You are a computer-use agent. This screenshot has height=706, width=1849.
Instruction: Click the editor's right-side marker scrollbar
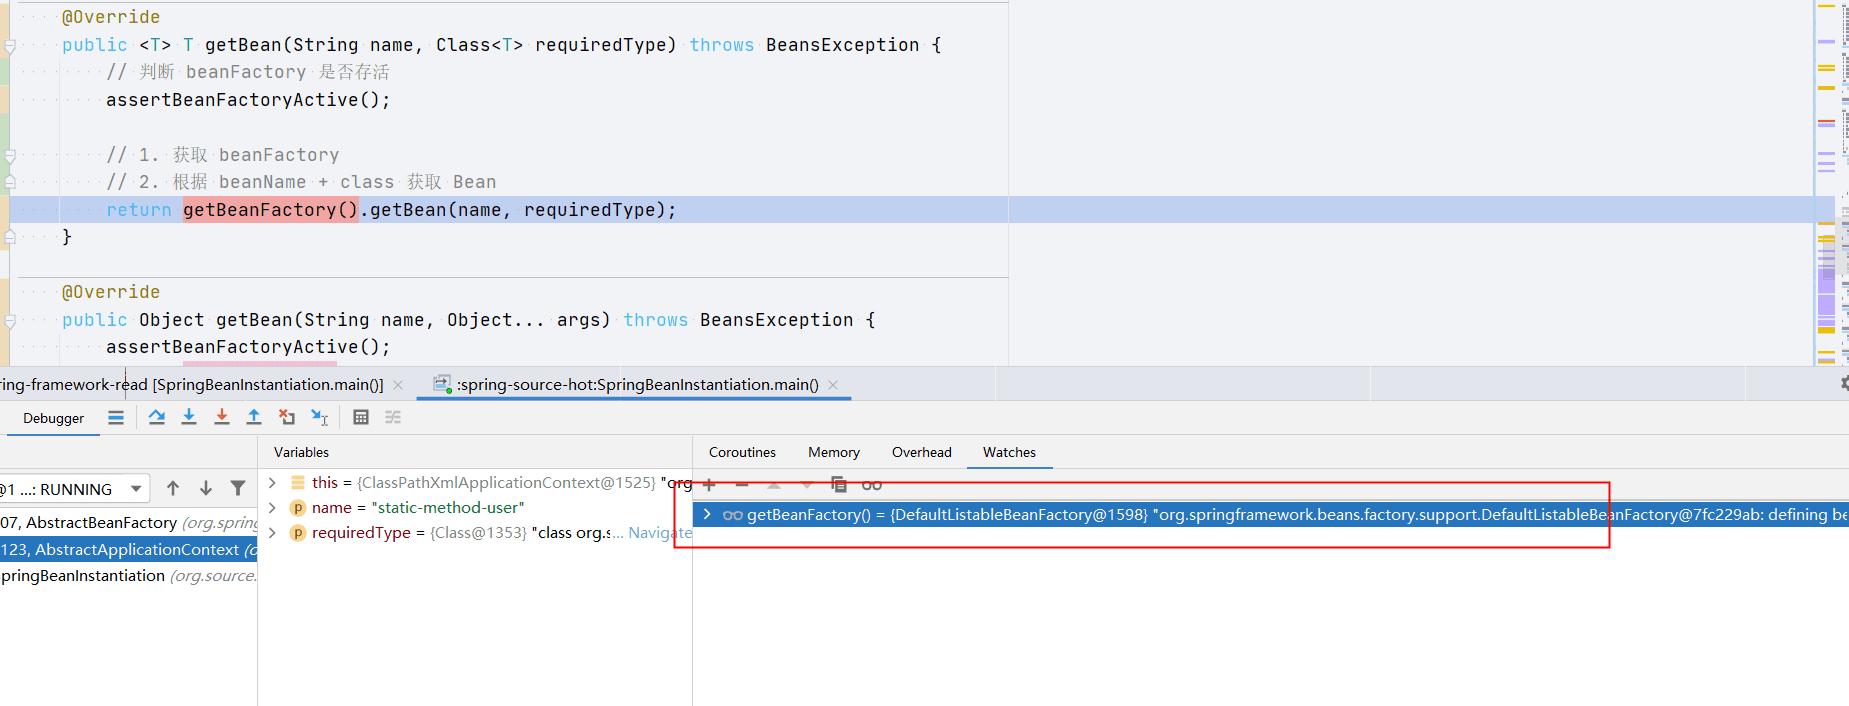(1827, 182)
